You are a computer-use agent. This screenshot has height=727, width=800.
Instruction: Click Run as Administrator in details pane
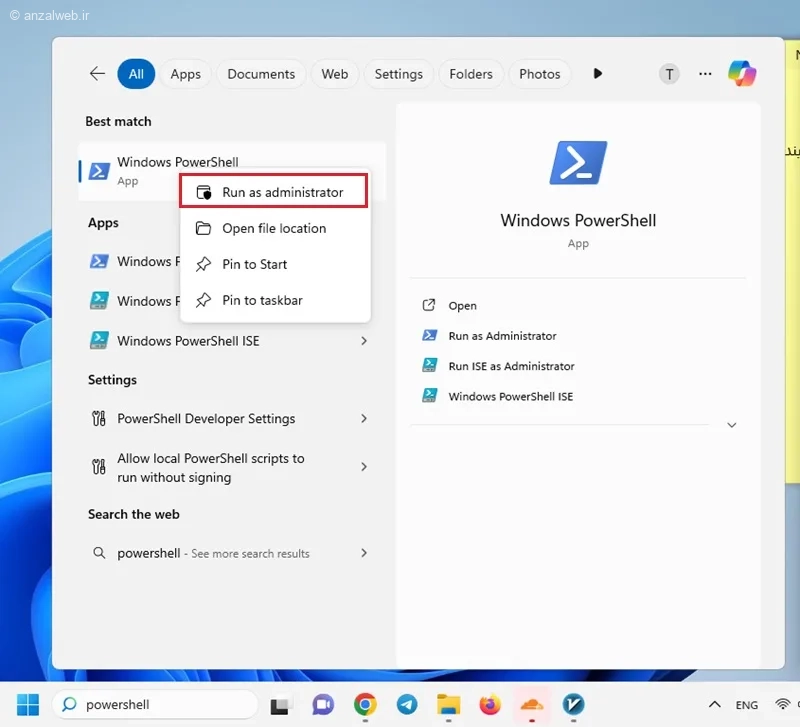click(x=502, y=336)
